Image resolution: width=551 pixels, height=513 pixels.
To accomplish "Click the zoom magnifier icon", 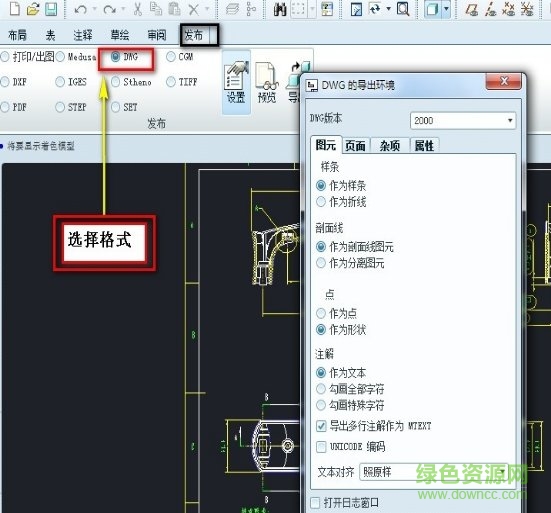I will coord(403,9).
